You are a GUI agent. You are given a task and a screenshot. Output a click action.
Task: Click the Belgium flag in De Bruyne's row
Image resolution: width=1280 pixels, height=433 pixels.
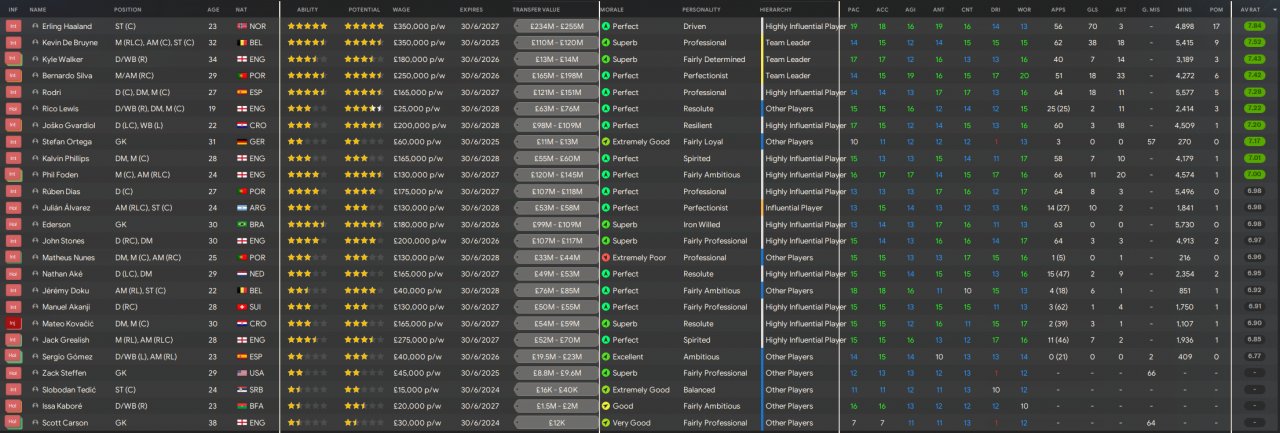coord(241,43)
